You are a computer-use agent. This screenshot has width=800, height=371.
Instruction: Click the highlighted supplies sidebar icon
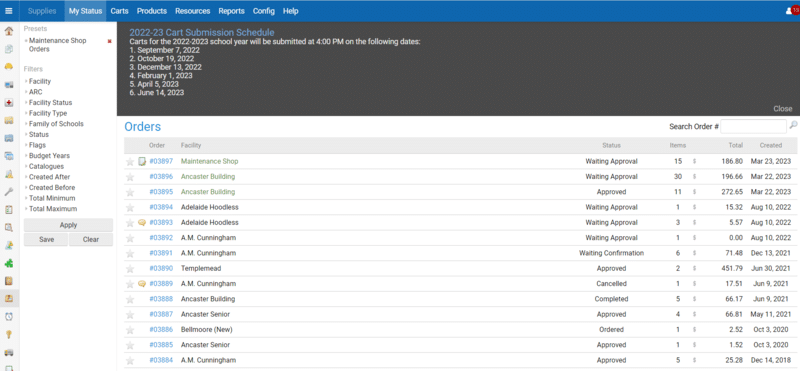pos(9,299)
